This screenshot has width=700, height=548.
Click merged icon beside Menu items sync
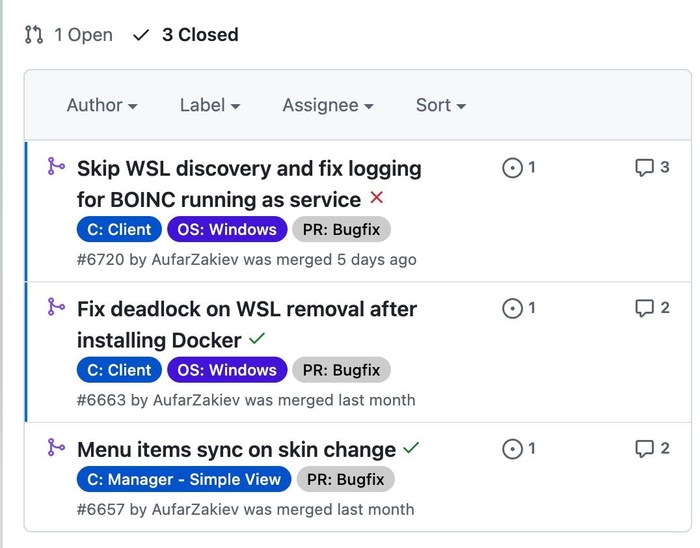(x=56, y=447)
